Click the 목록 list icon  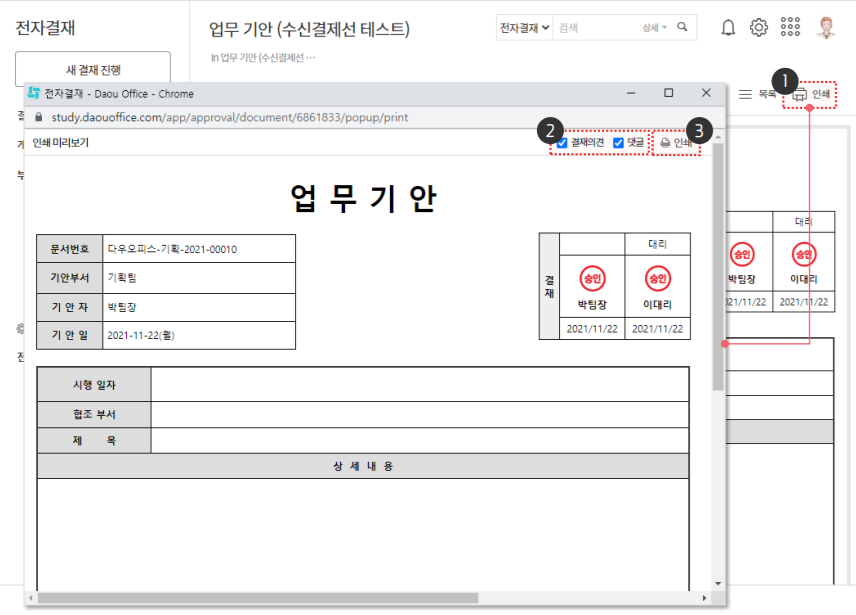tap(746, 94)
